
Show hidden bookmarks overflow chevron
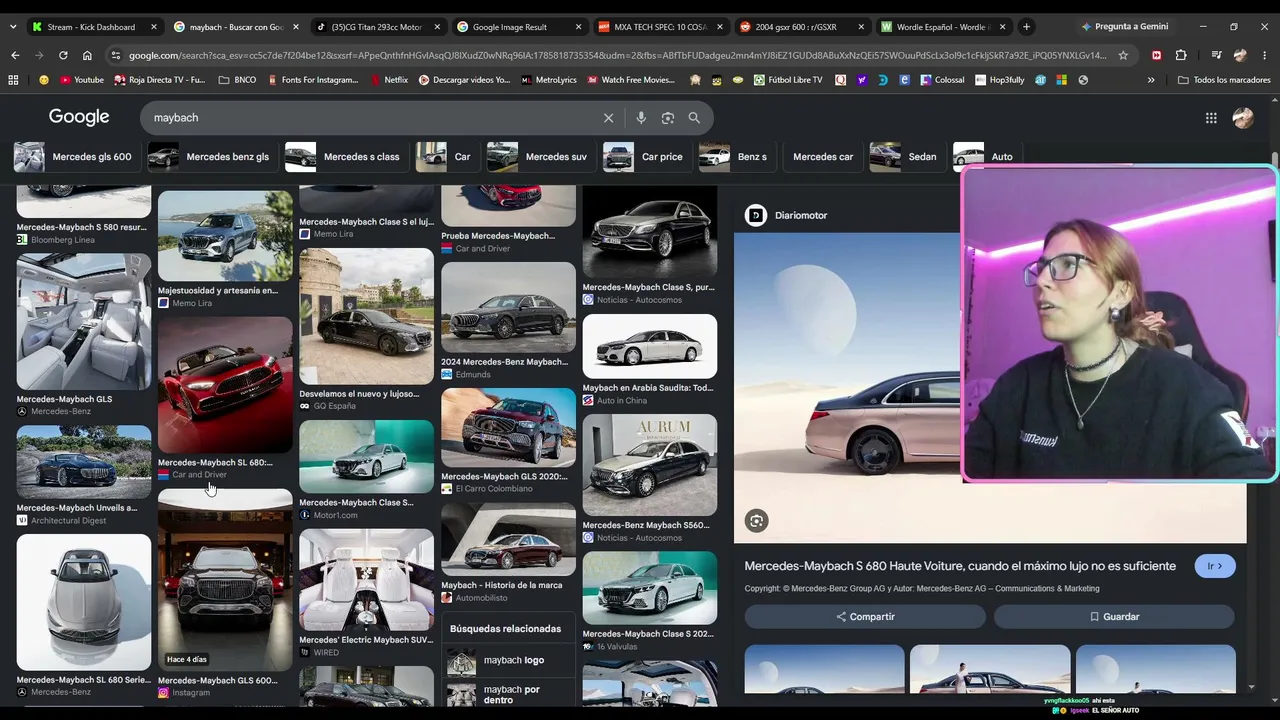pos(1151,80)
